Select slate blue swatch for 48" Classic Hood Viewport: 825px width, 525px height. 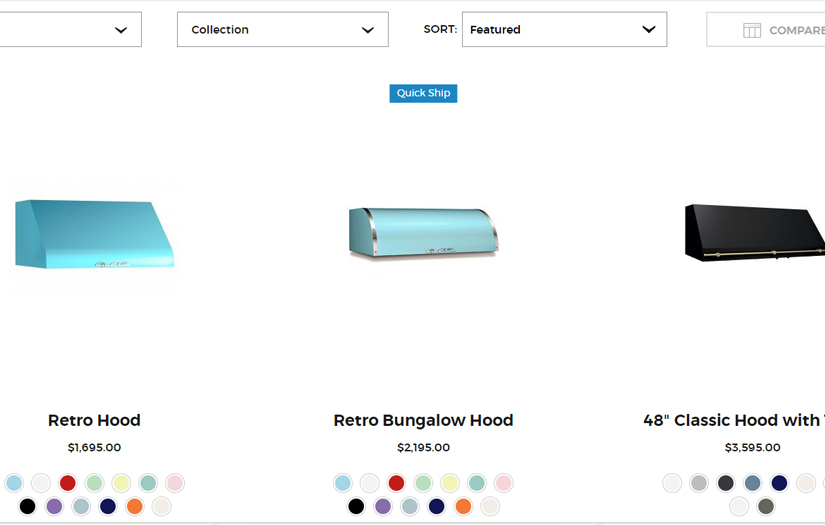(752, 483)
